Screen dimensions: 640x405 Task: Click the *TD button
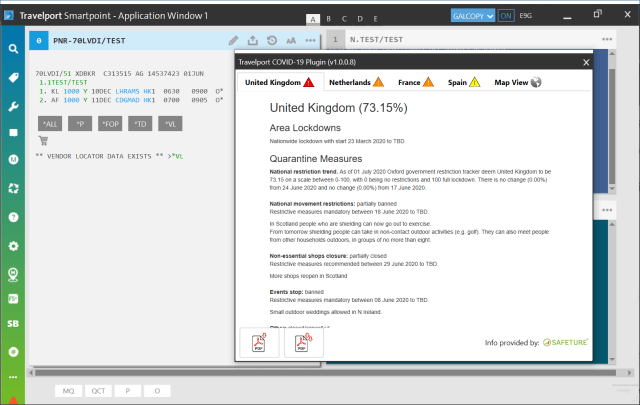(140, 124)
